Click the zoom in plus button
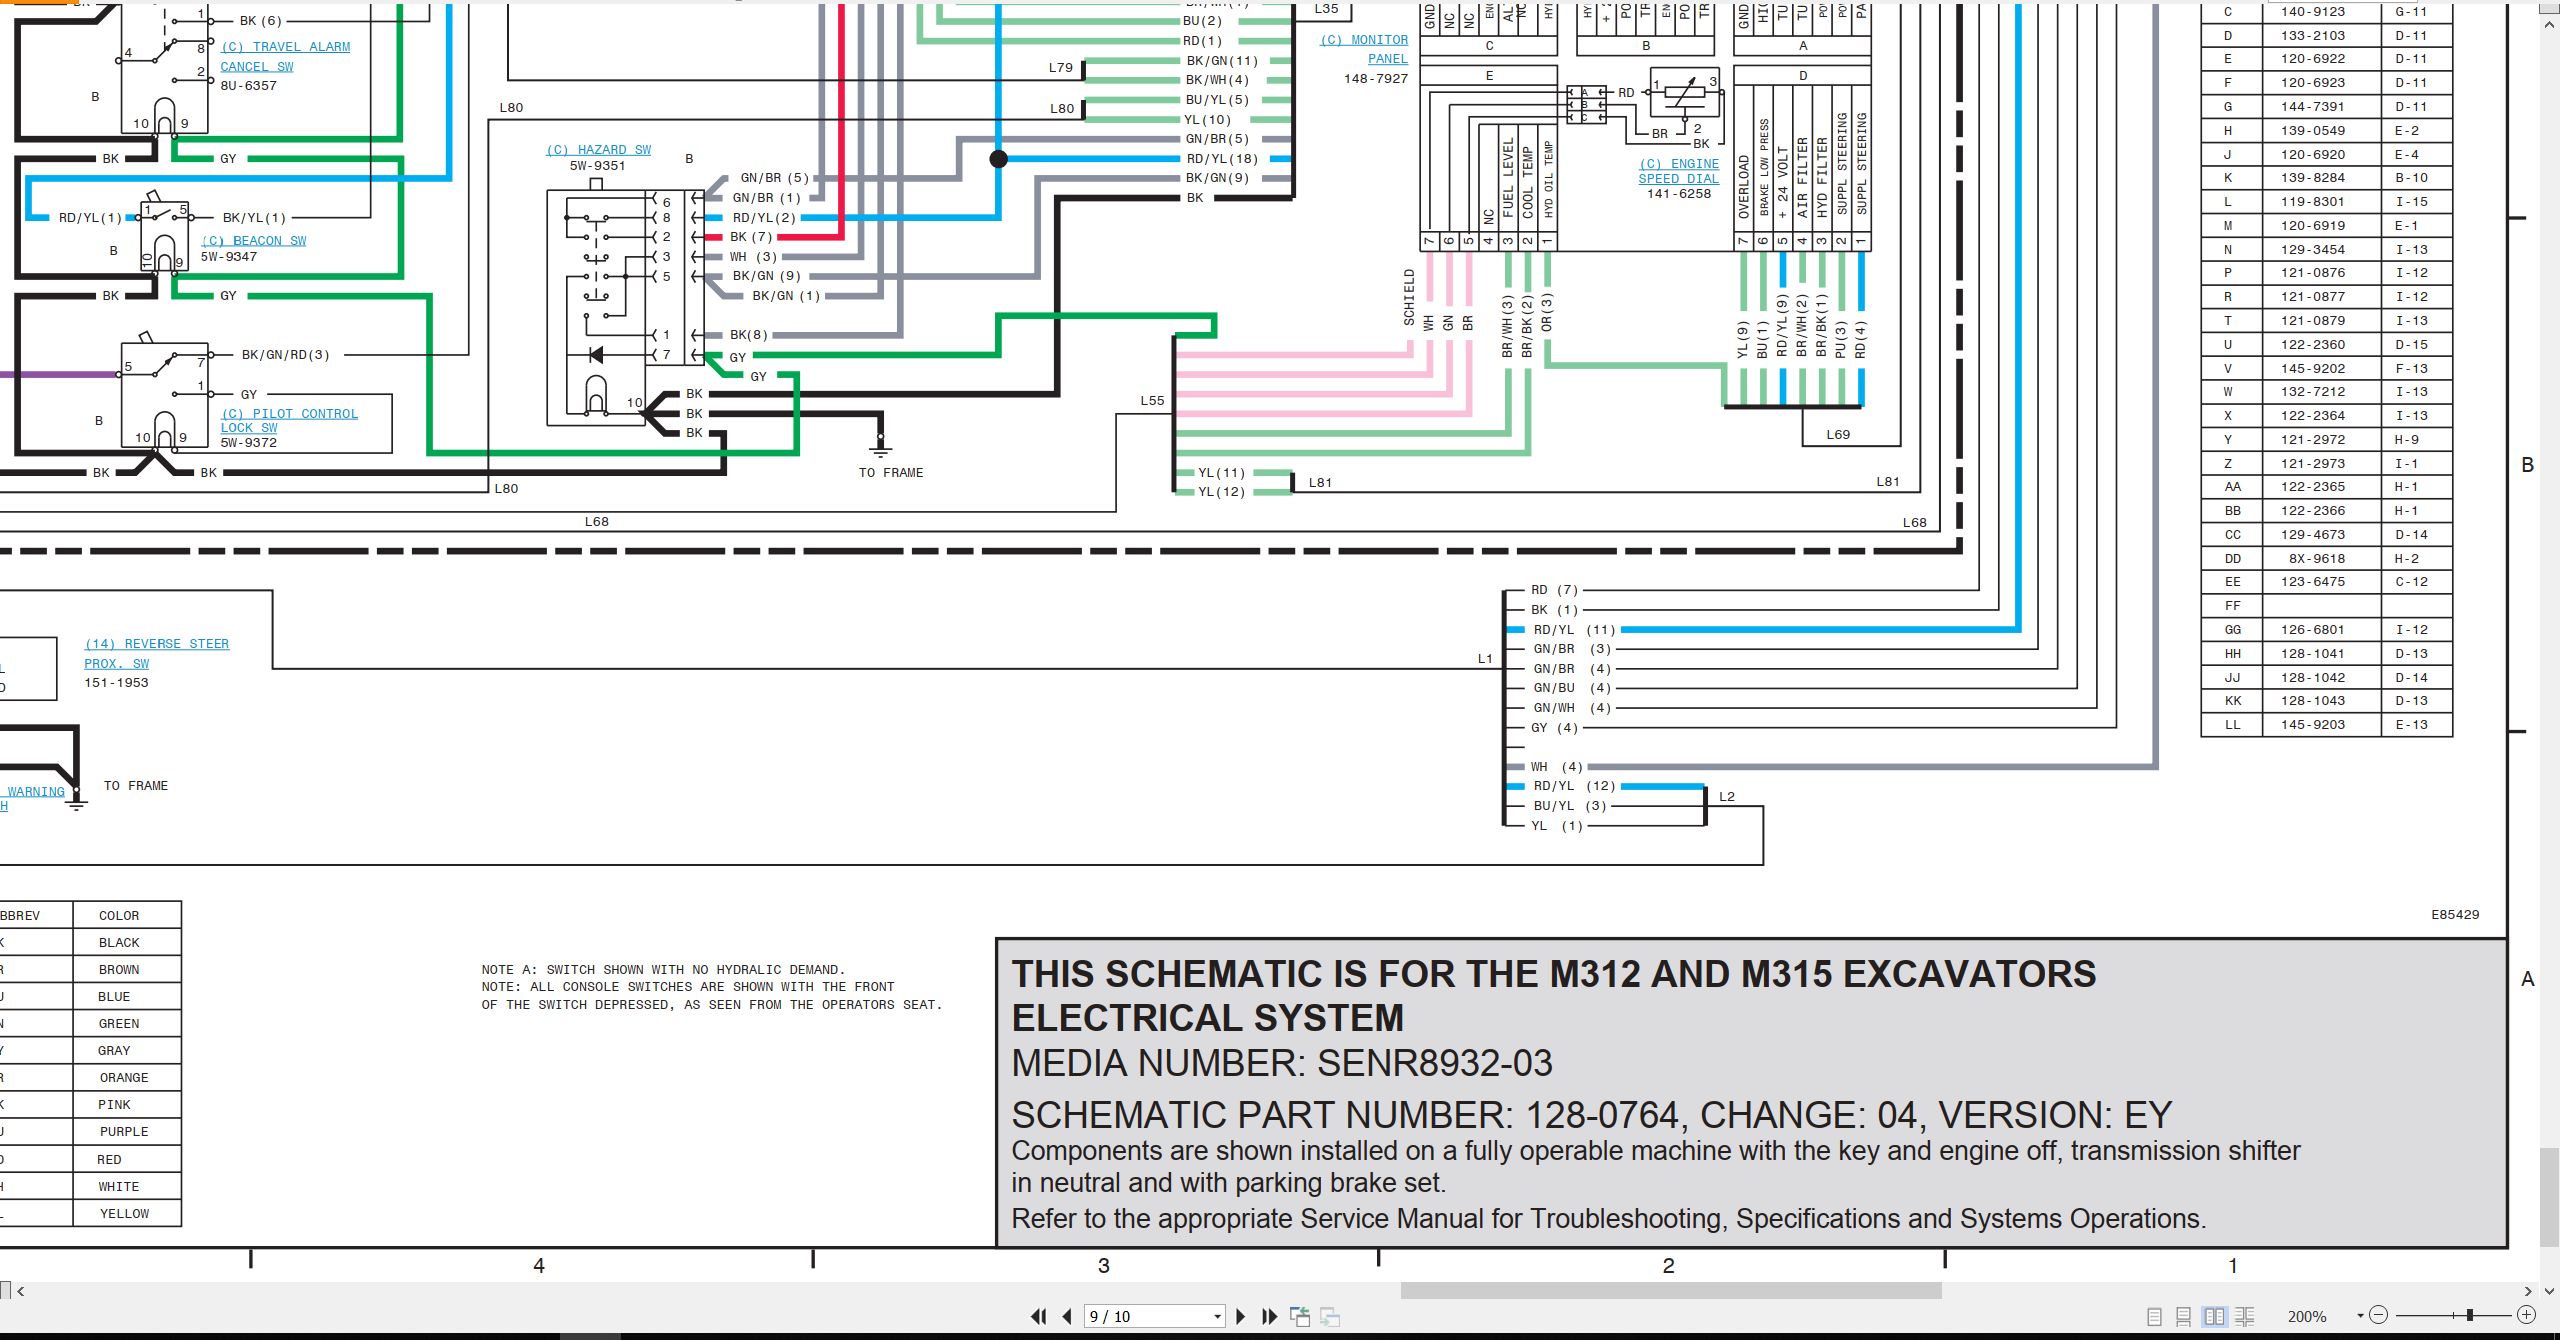Image resolution: width=2560 pixels, height=1340 pixels. (2526, 1315)
